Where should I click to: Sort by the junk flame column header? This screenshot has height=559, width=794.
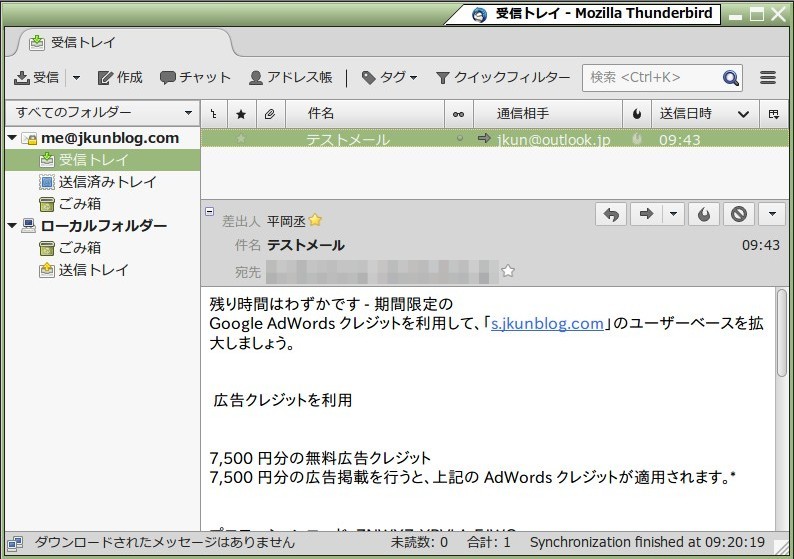[x=637, y=114]
